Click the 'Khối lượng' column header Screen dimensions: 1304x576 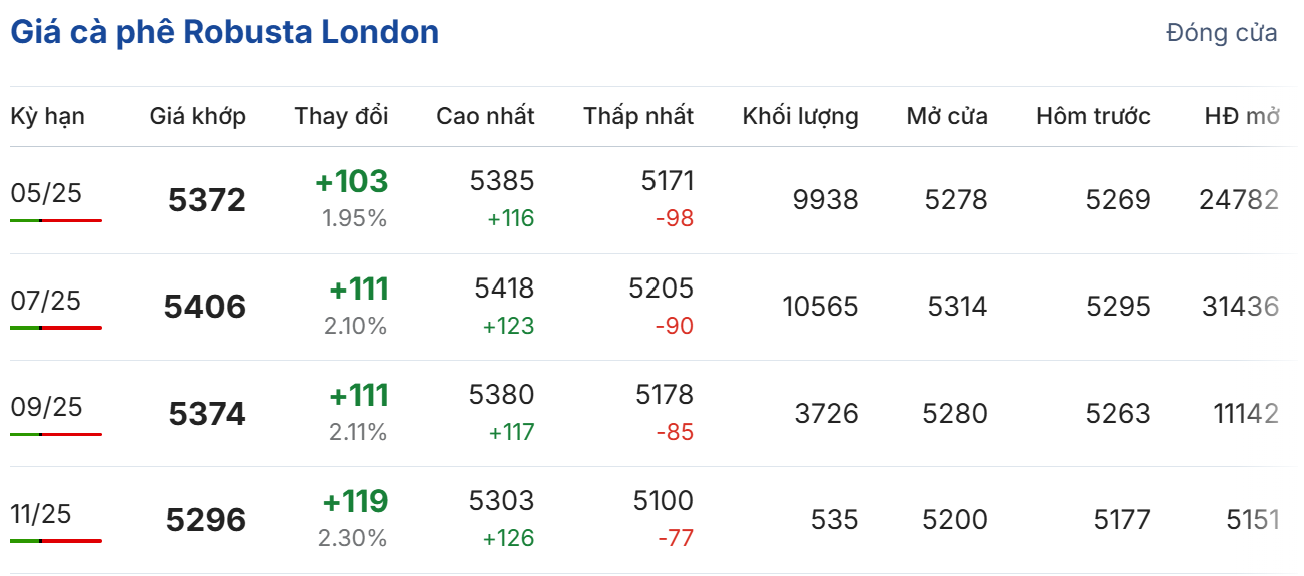click(x=800, y=116)
